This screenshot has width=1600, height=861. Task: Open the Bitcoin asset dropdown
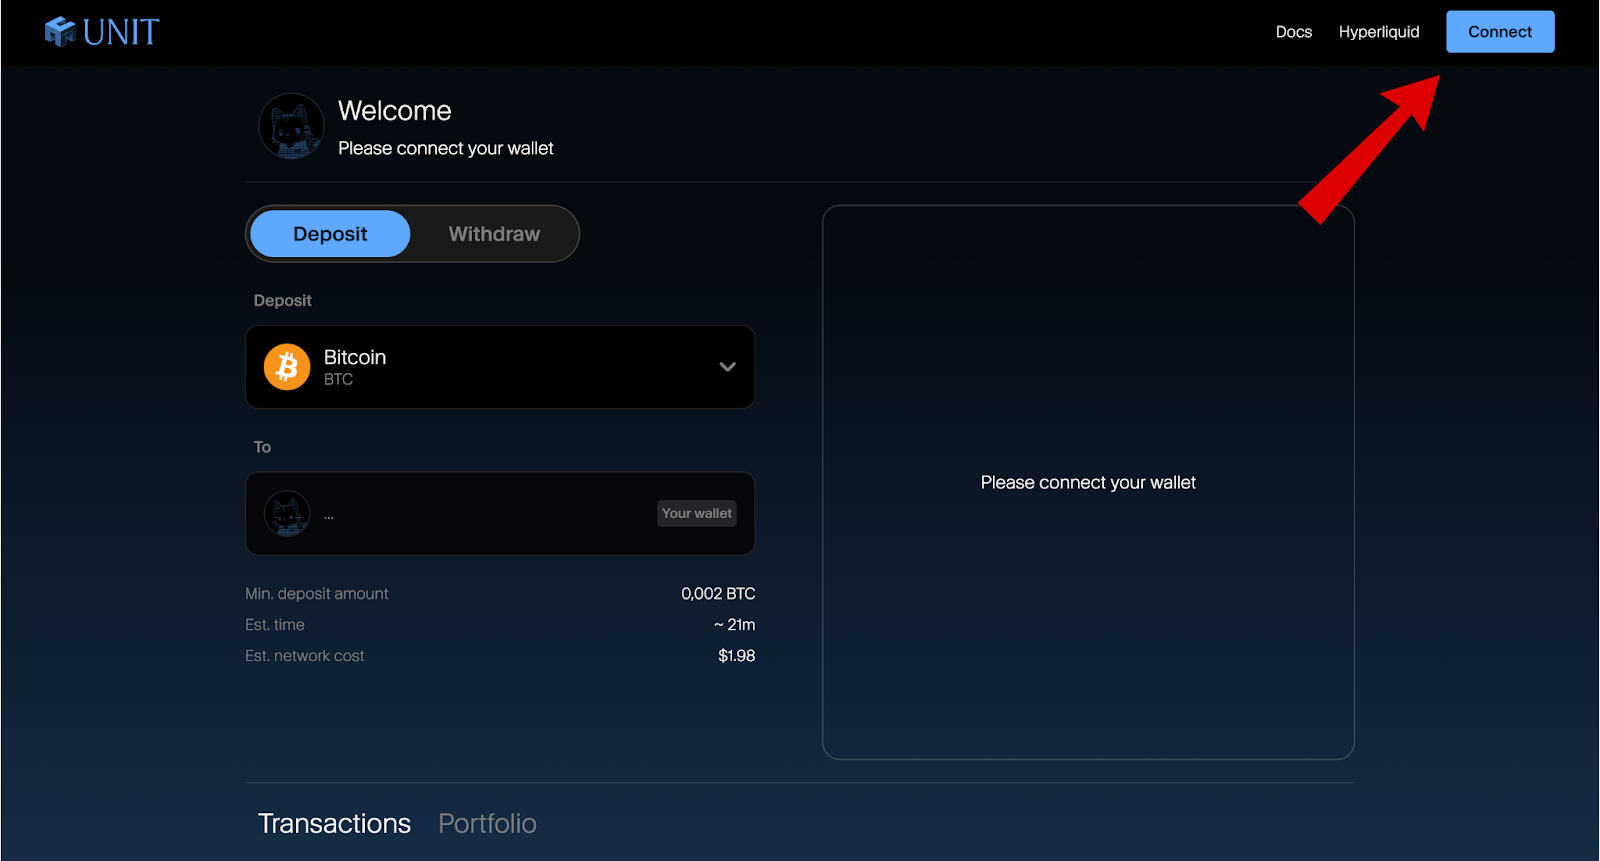pos(500,367)
